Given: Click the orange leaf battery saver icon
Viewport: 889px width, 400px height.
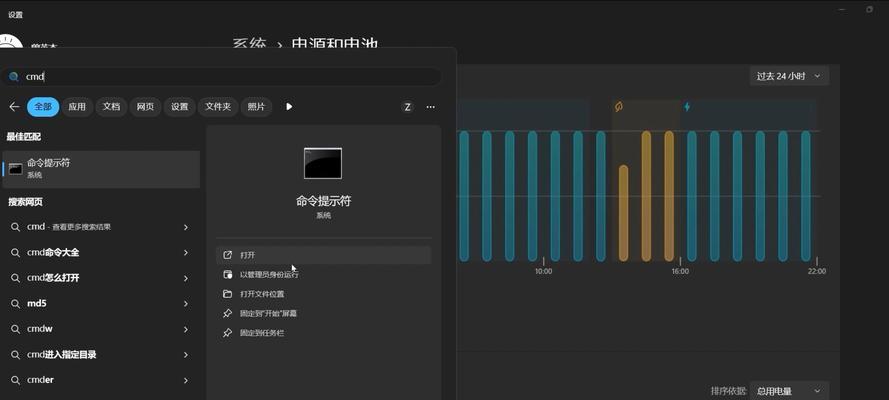Looking at the screenshot, I should (619, 107).
